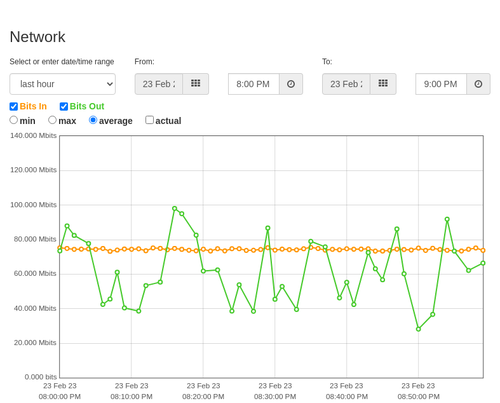Click the 'Select or enter date/time range' label
Screen dimensions: 500x403
[62, 62]
